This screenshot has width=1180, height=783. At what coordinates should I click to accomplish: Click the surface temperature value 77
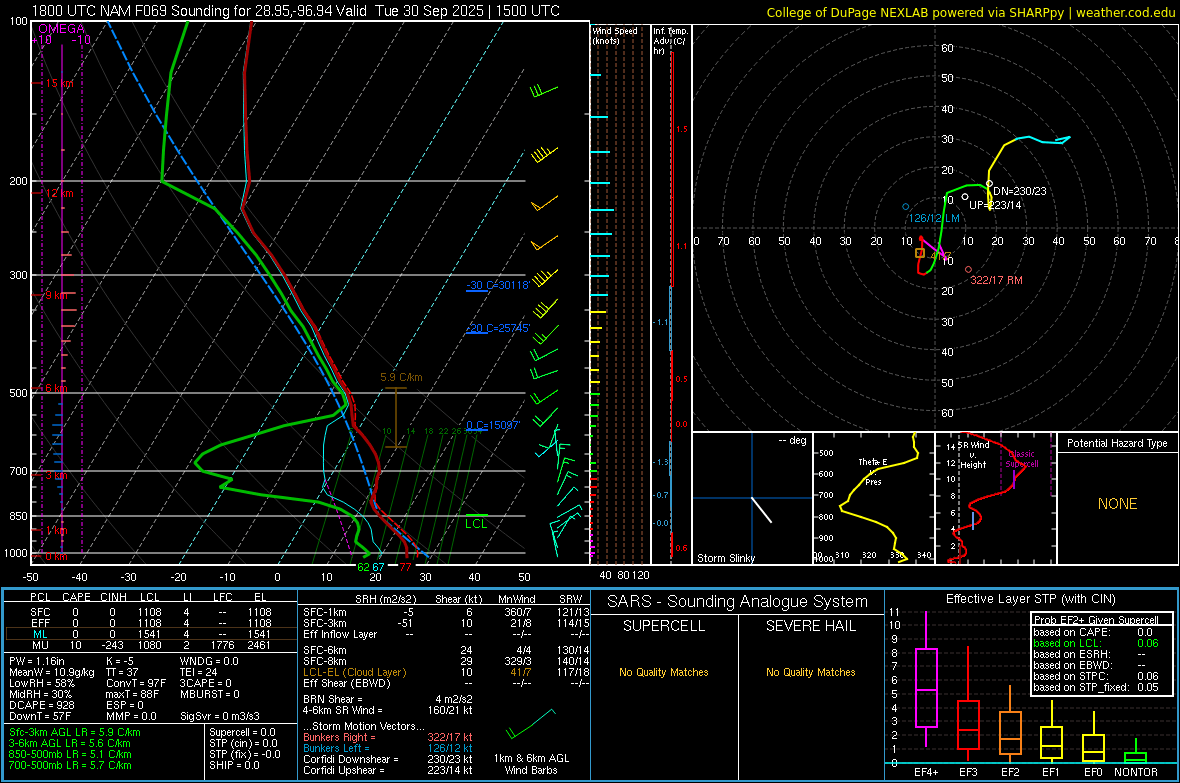[406, 567]
